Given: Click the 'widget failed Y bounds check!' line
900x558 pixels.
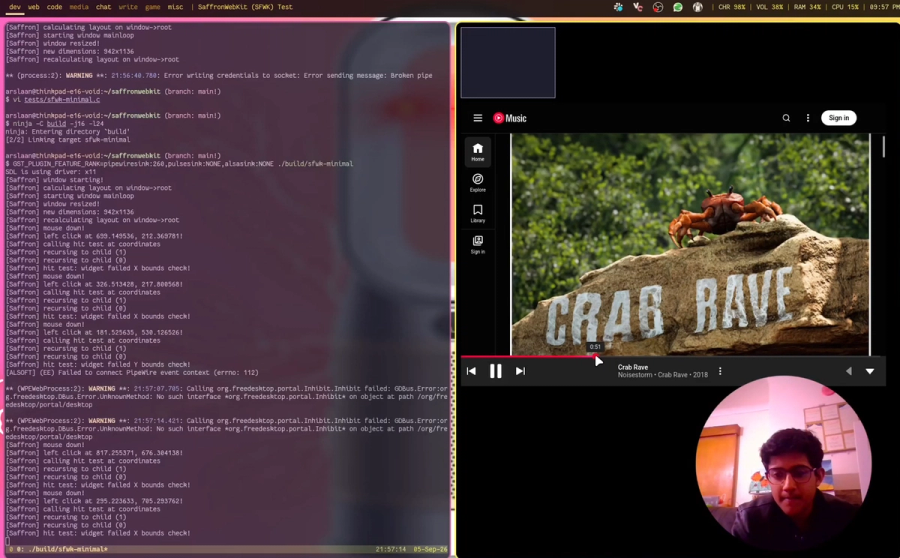Looking at the screenshot, I should point(98,365).
